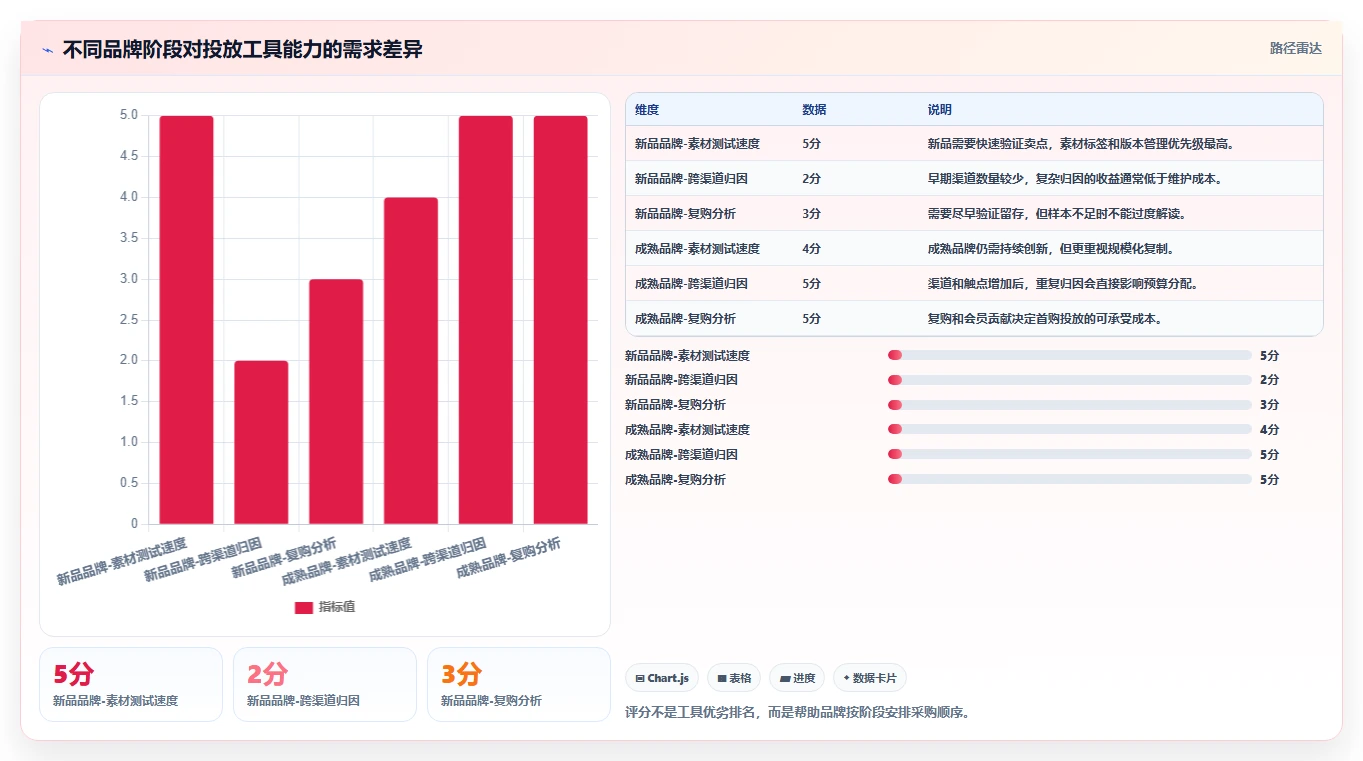Image resolution: width=1363 pixels, height=761 pixels.
Task: Click progress bar for 成熟品牌-素材测试速度
Action: click(1070, 430)
